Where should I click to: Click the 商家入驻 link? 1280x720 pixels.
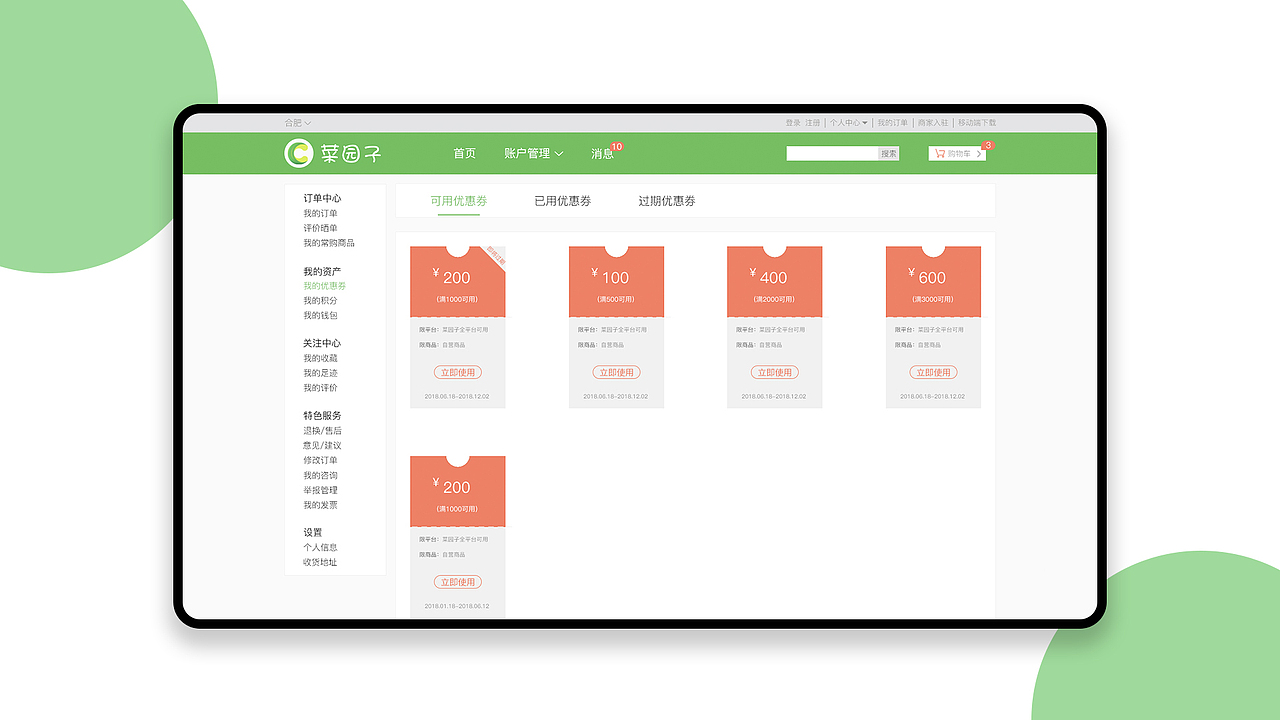pos(933,123)
